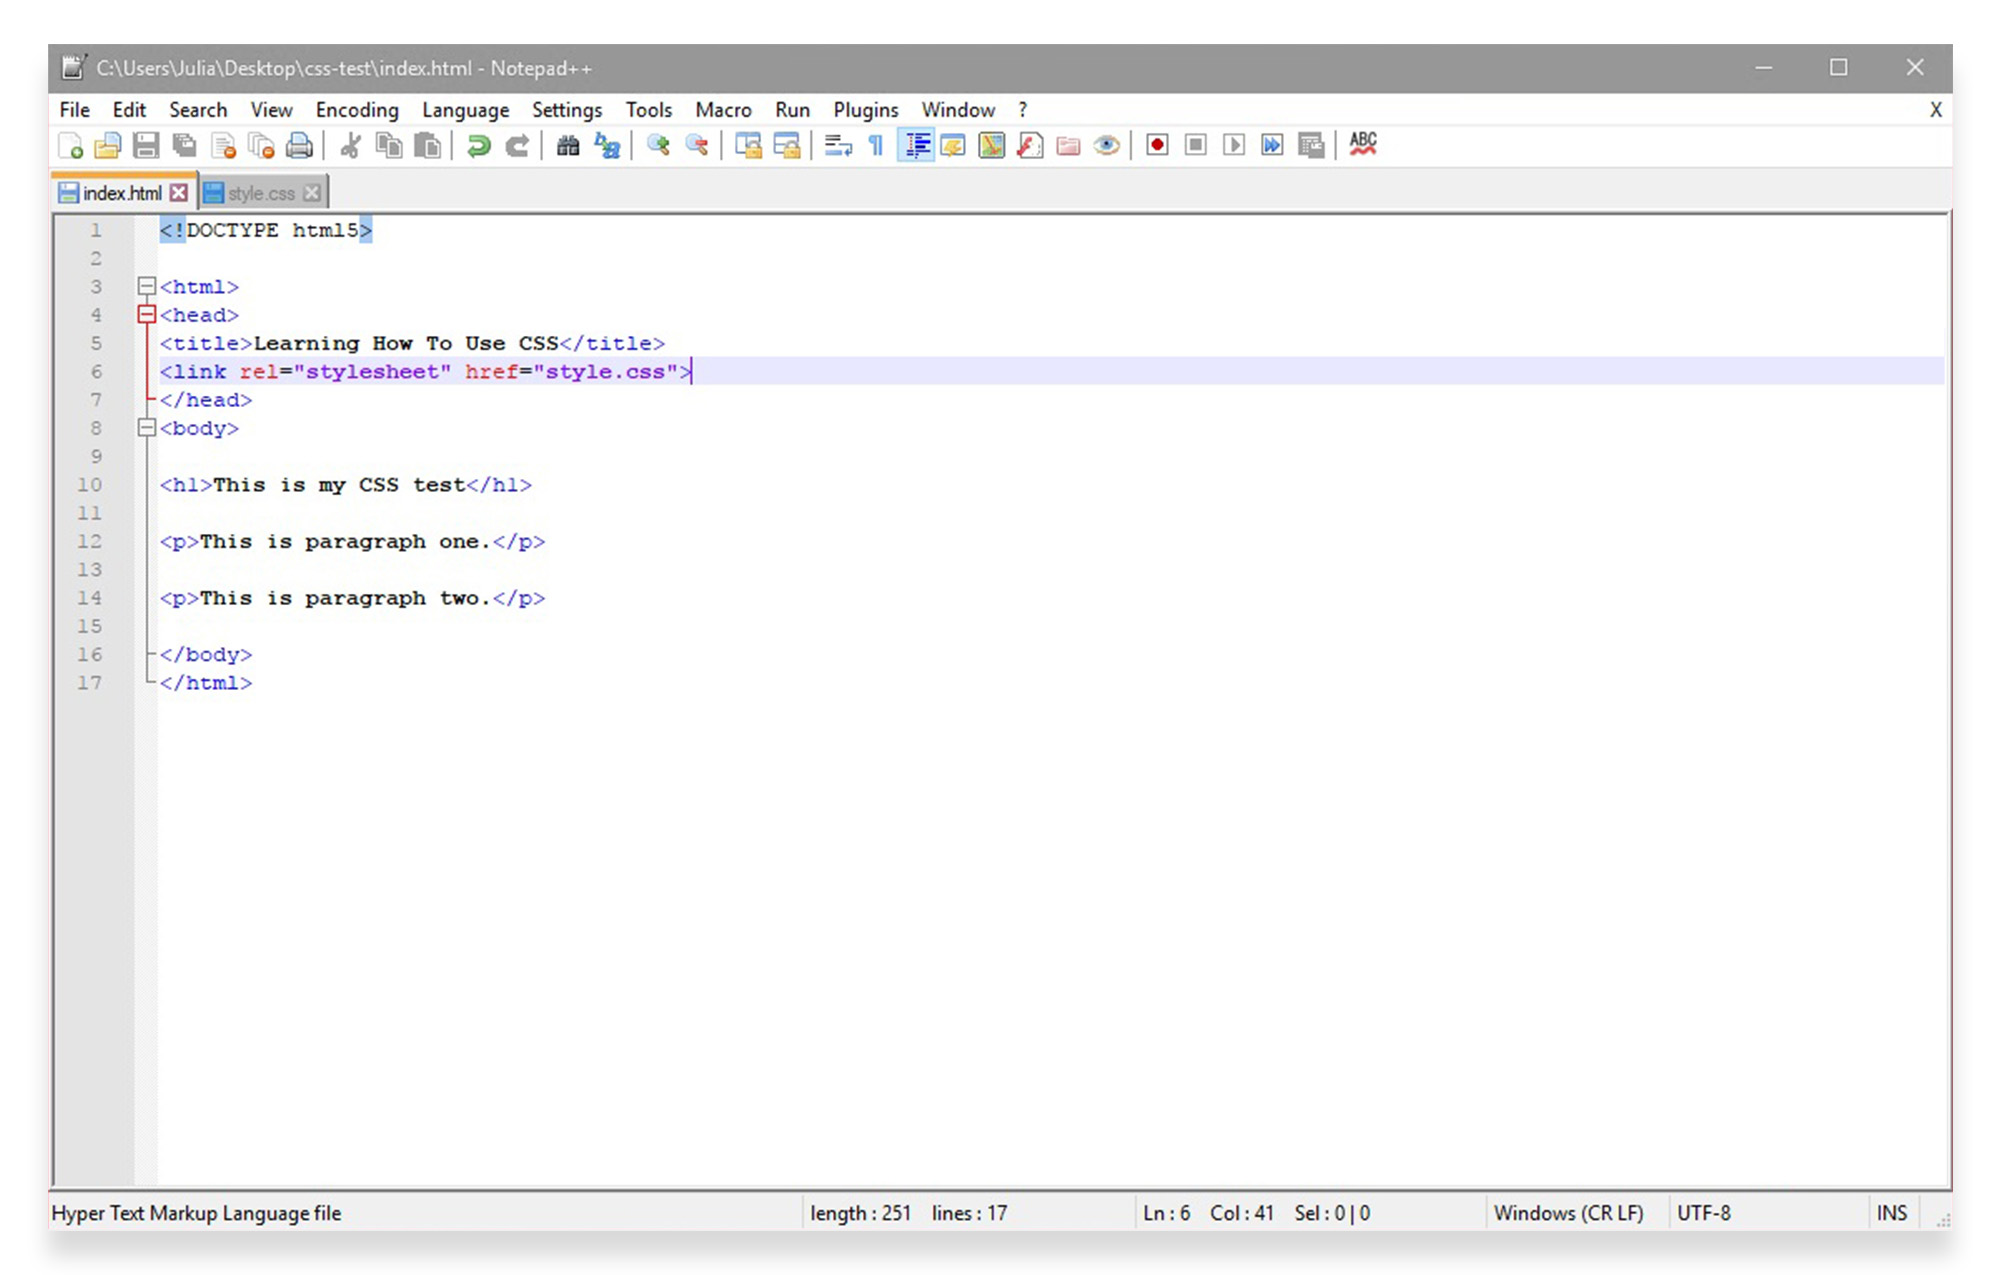Switch to the style.css tab
Screen dimensions: 2000x1275
[260, 193]
